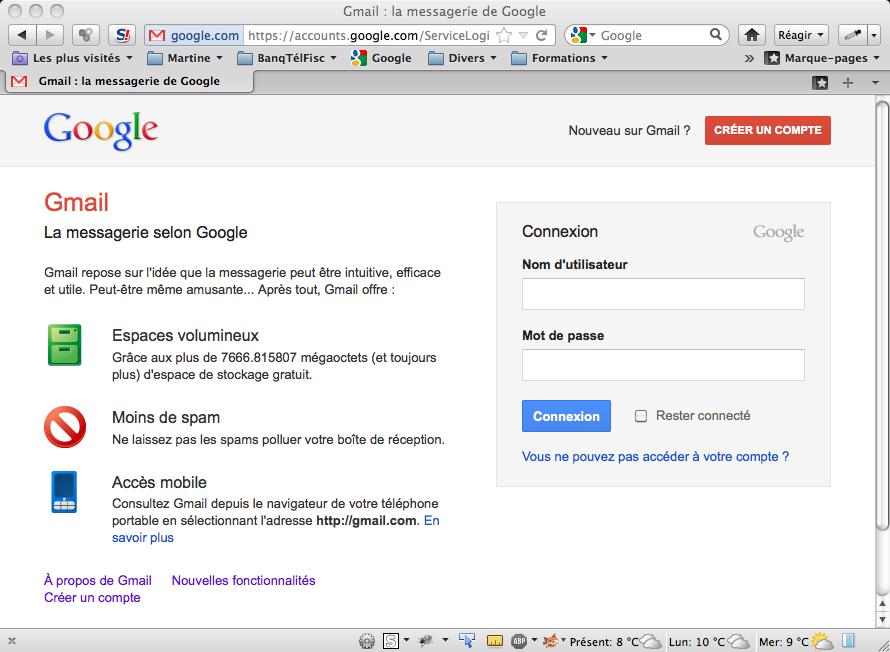The width and height of the screenshot is (890, 652).
Task: Open the À propos de Gmail link
Action: click(98, 581)
